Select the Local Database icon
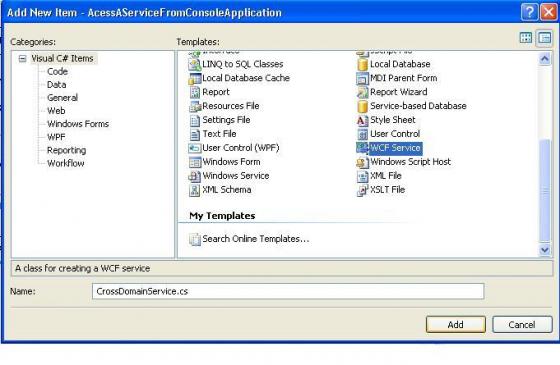Screen dimensions: 560x365 click(362, 65)
